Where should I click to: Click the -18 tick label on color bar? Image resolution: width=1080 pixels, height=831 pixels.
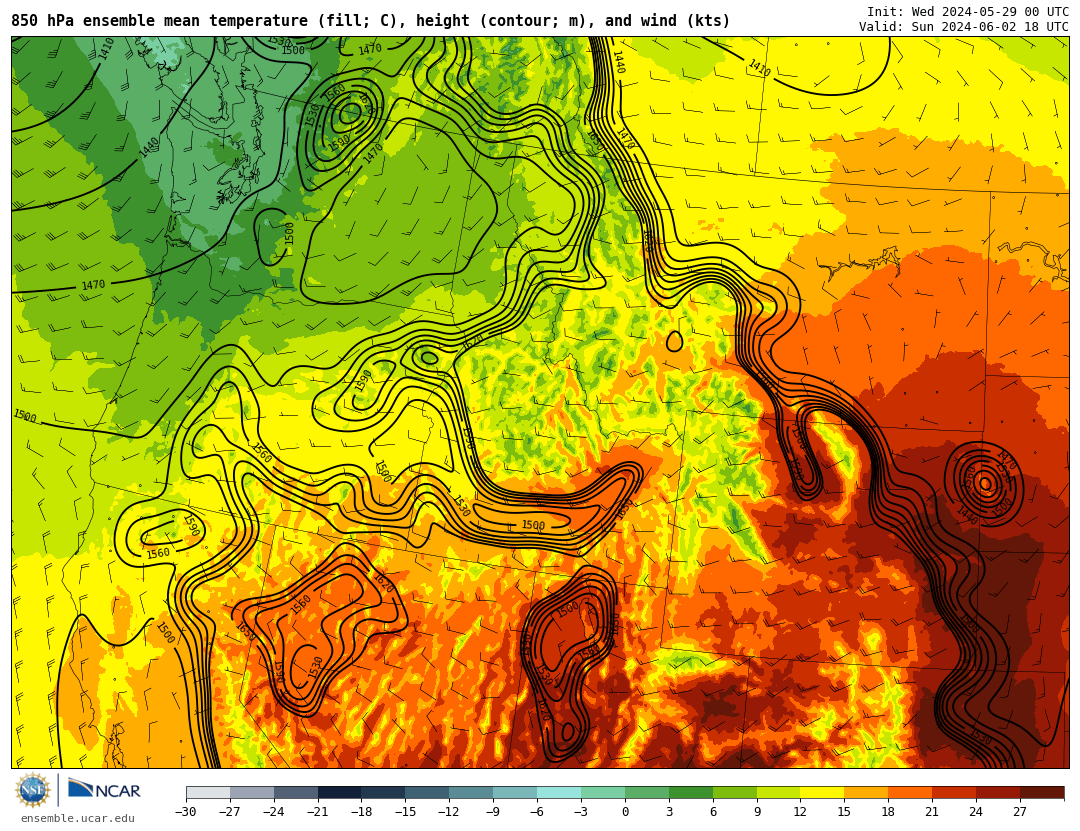tap(361, 812)
